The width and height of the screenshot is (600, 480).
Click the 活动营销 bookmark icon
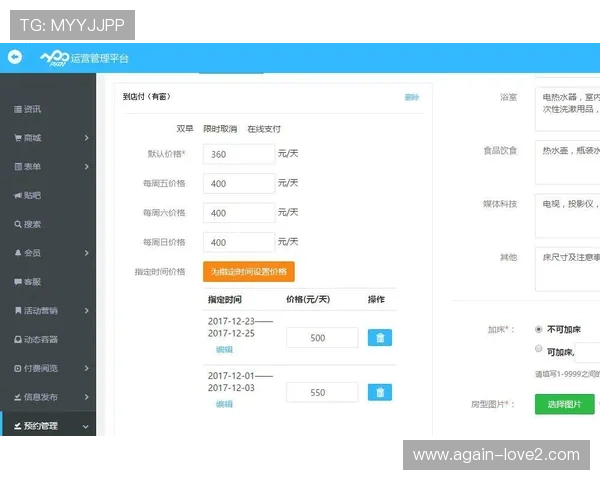(18, 310)
